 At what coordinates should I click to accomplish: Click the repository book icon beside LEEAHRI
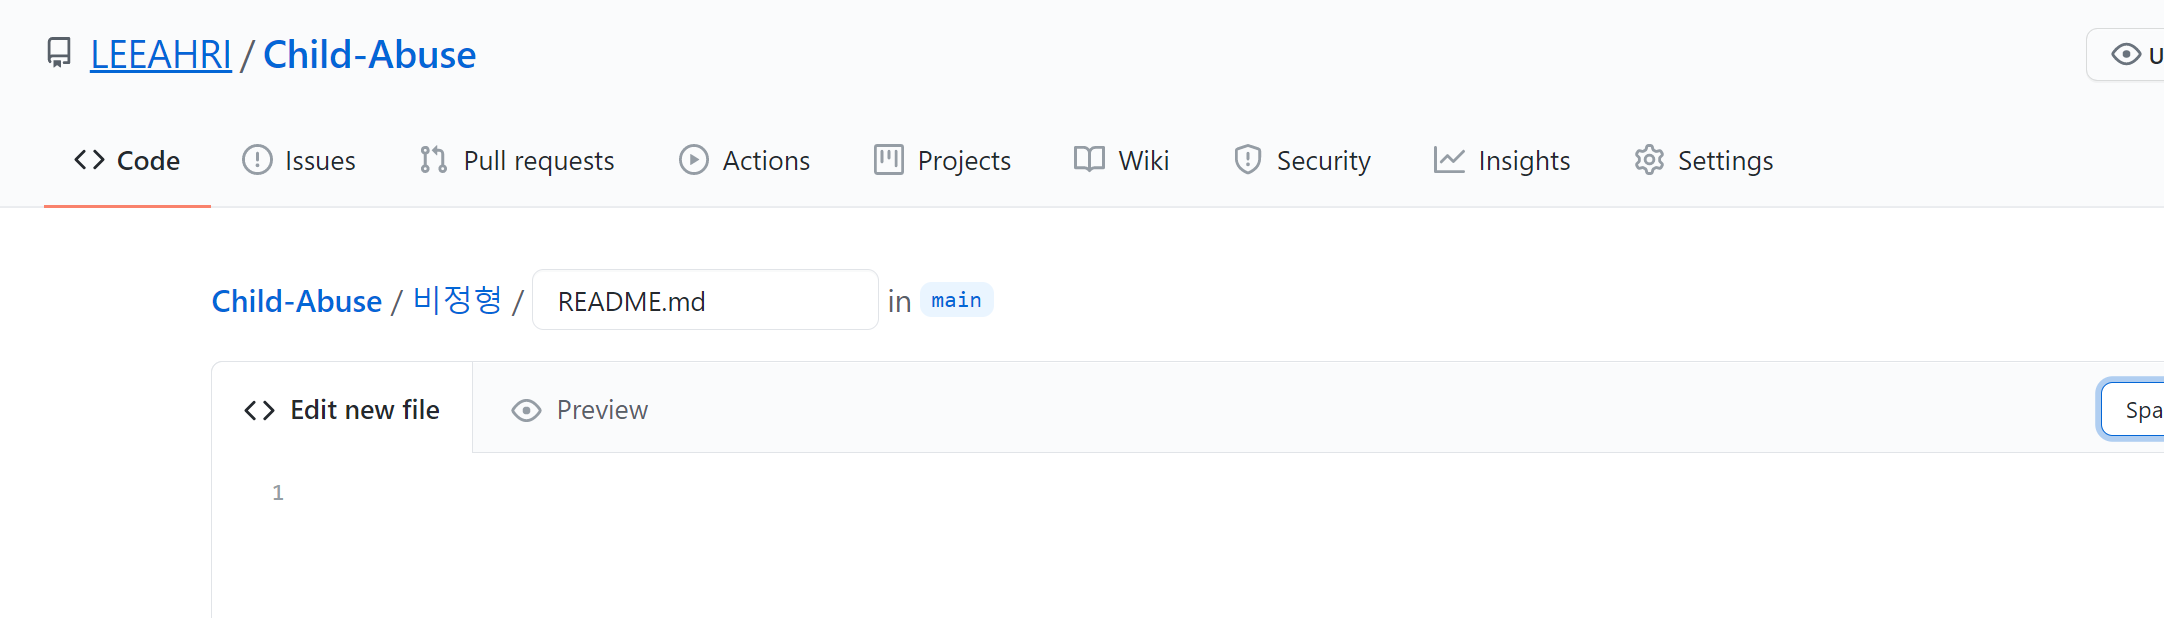click(x=59, y=53)
